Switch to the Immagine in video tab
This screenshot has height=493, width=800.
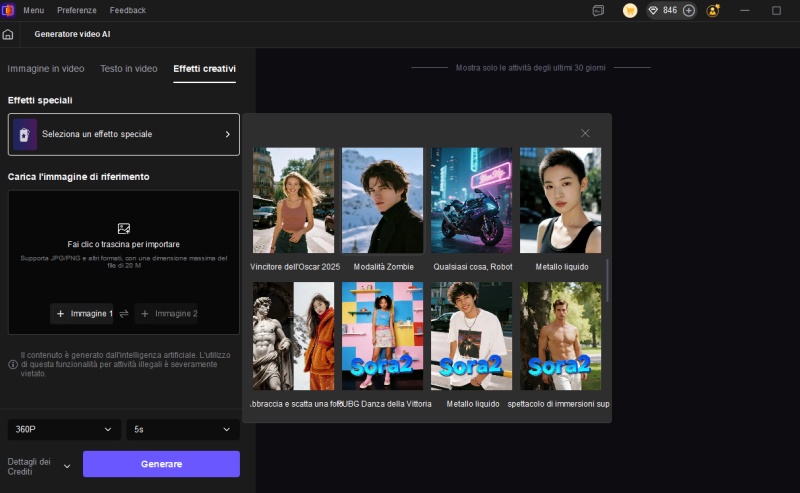point(46,69)
